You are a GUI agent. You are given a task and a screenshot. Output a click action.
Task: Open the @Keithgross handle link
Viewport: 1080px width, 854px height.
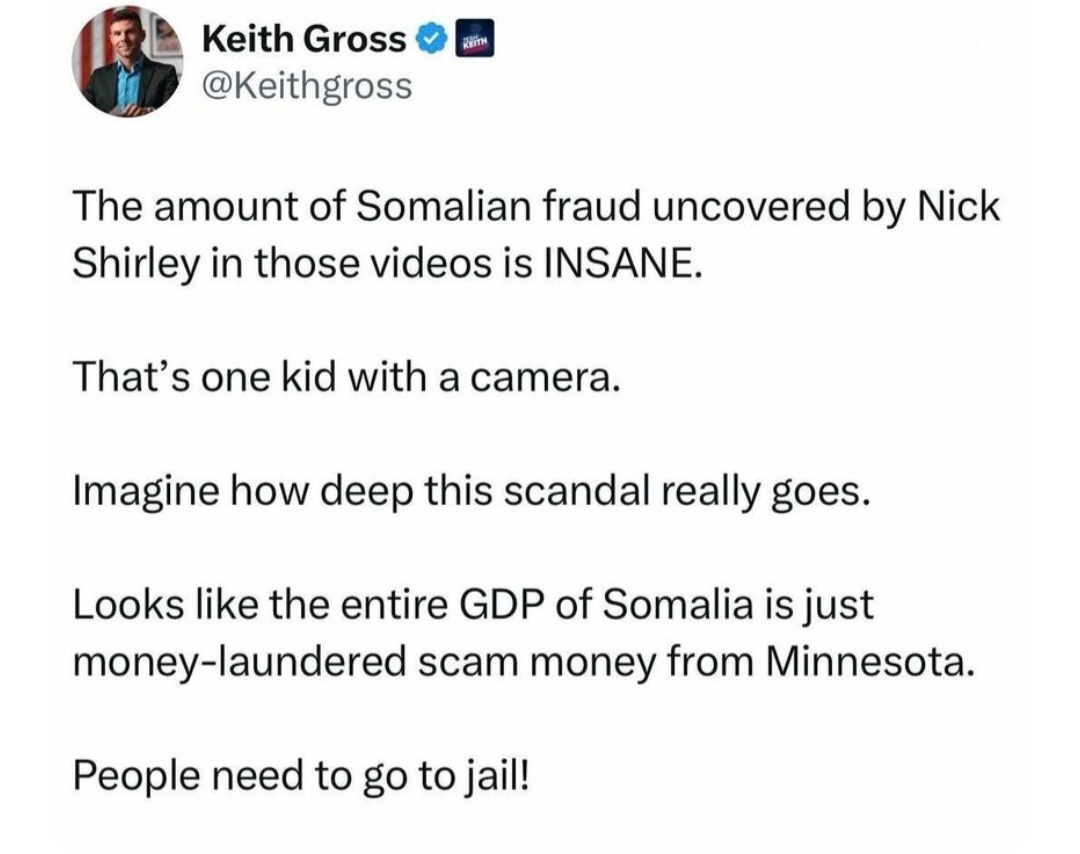(306, 85)
